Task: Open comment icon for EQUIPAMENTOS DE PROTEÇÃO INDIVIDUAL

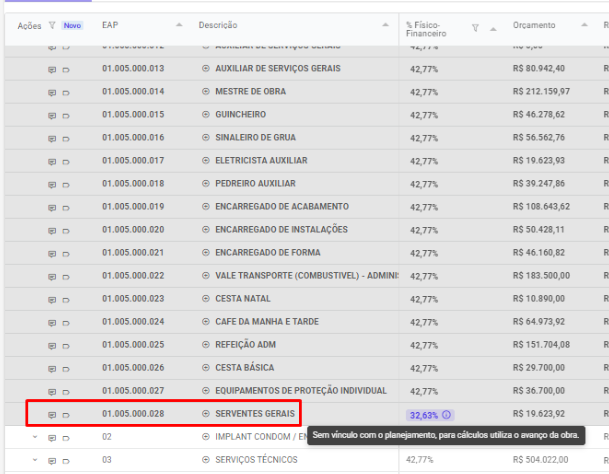Action: point(52,392)
